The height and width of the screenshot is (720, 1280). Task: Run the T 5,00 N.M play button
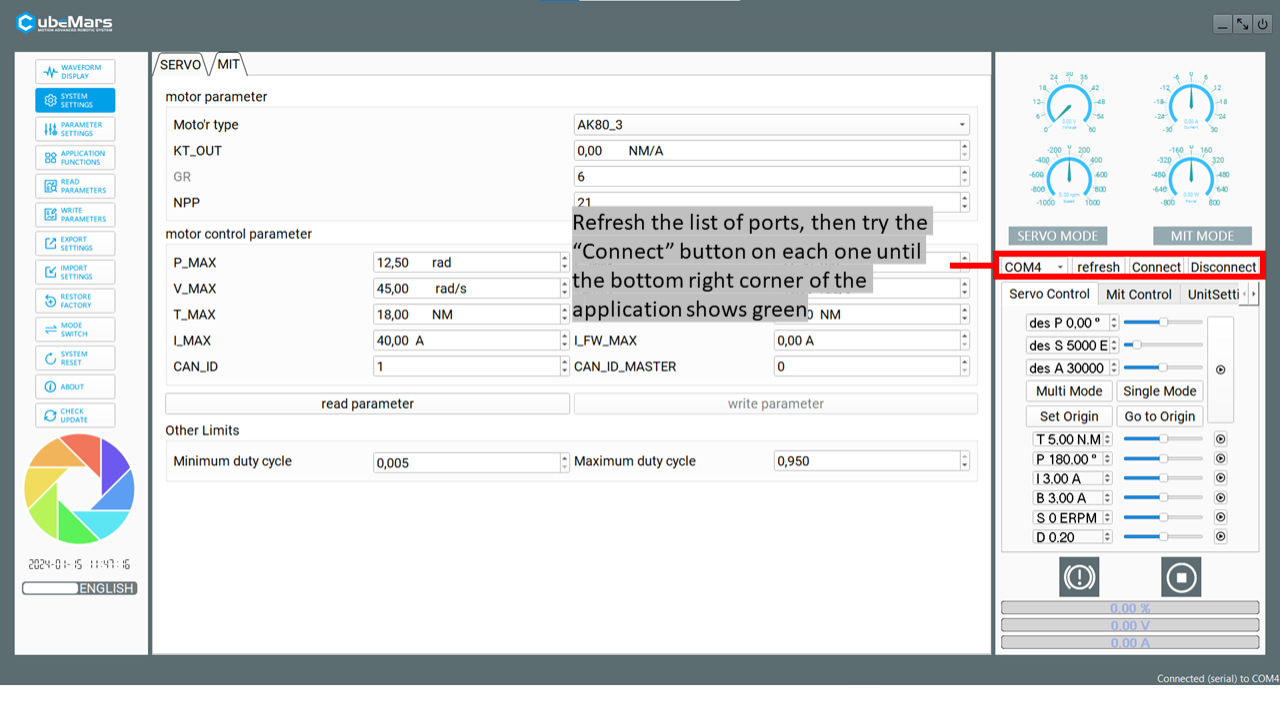pyautogui.click(x=1220, y=439)
